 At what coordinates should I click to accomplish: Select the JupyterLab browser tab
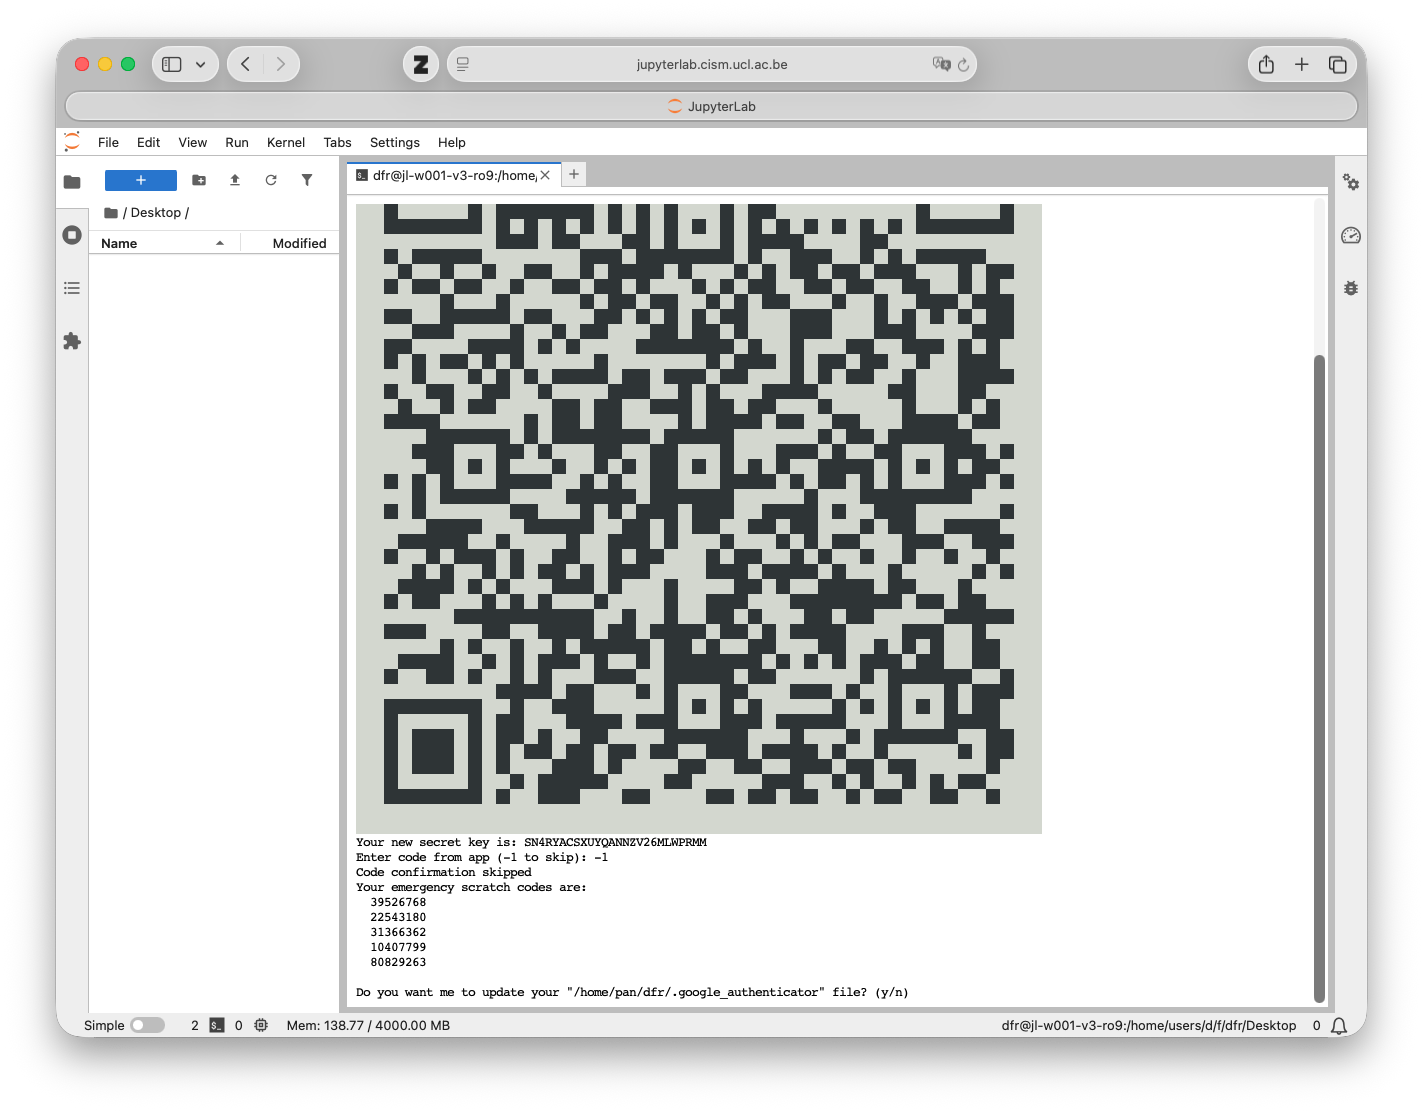pos(711,106)
